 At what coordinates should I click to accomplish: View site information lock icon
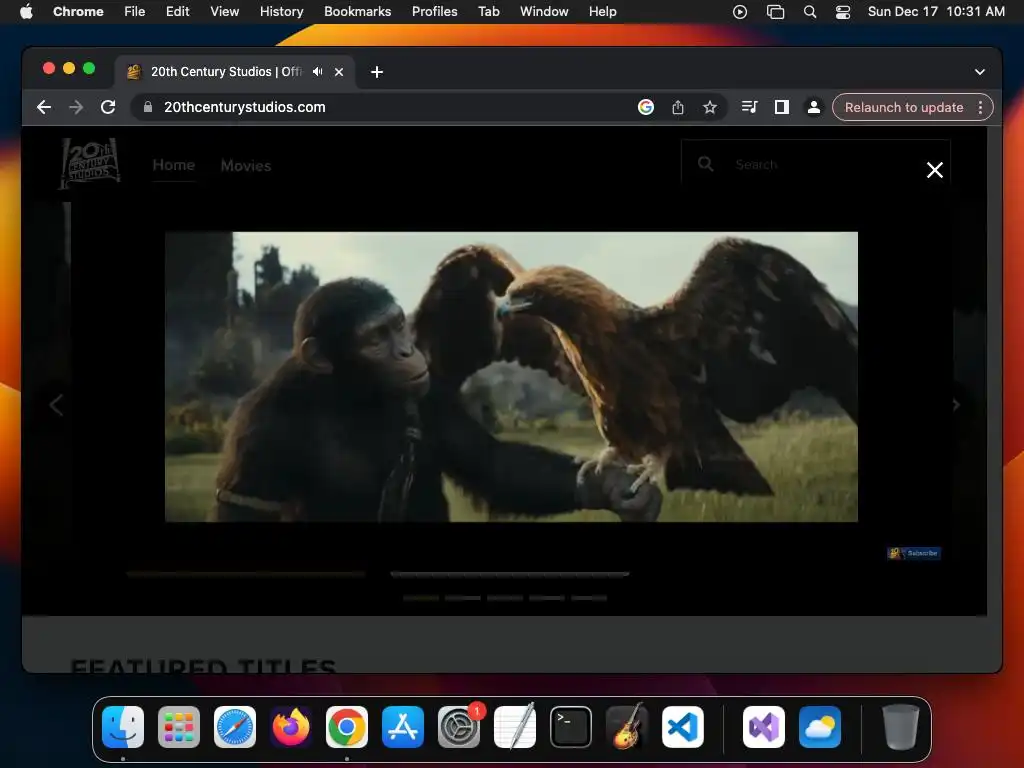[148, 107]
